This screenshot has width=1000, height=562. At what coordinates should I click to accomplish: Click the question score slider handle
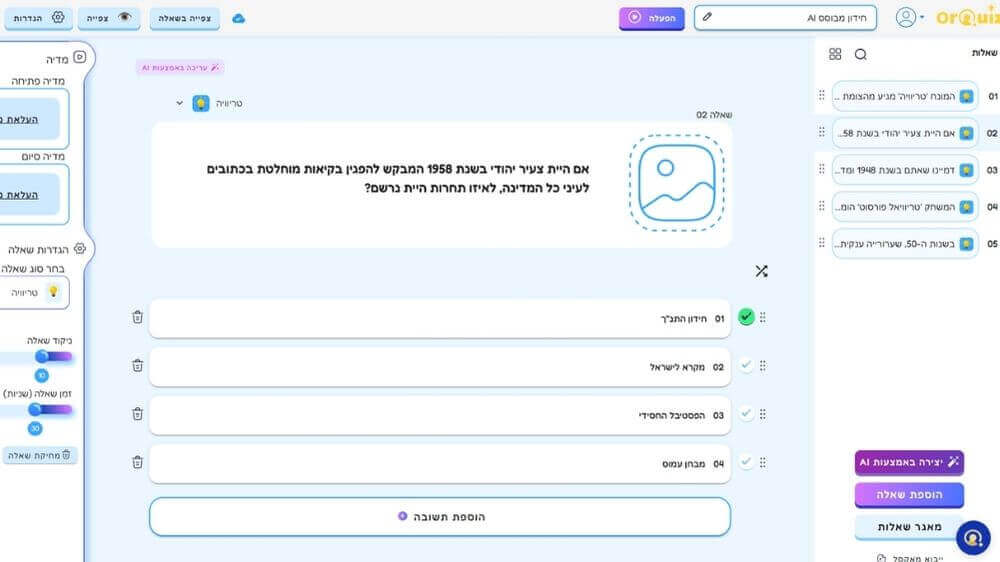(42, 356)
